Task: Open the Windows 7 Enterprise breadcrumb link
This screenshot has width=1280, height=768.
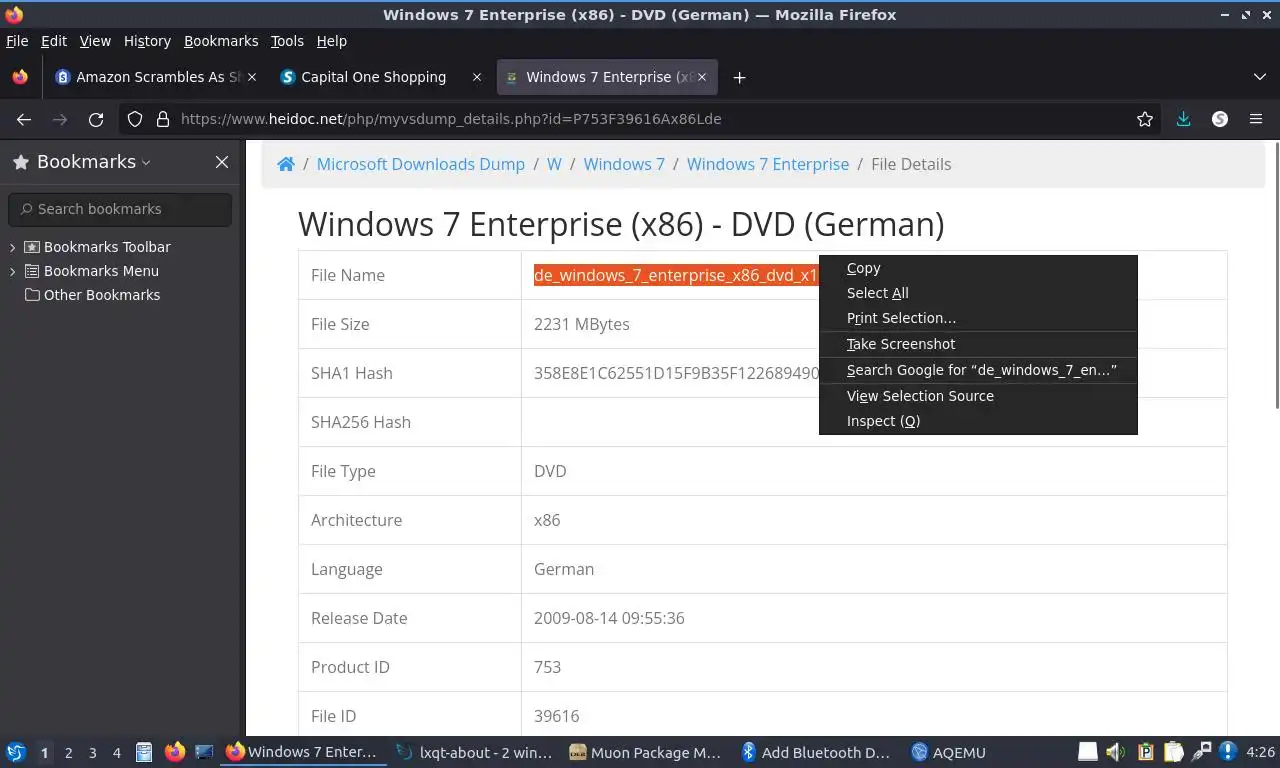Action: (768, 164)
